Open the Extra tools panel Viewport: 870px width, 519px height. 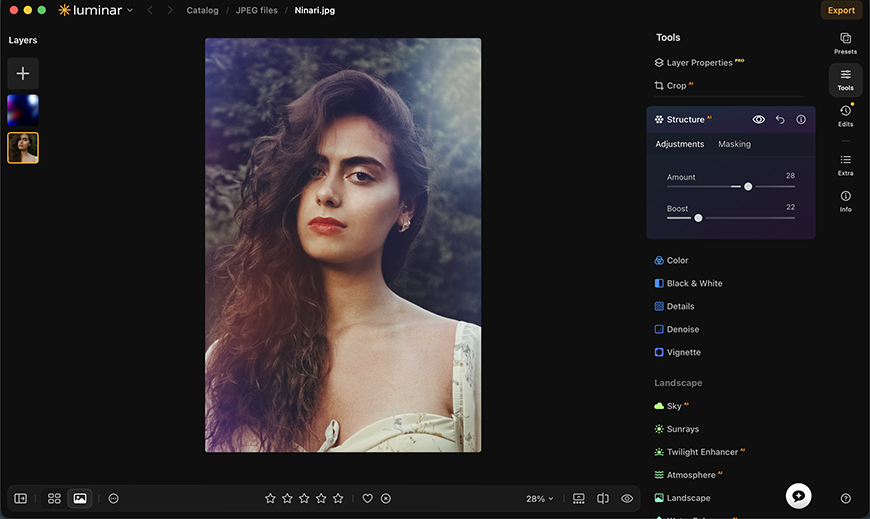tap(845, 165)
